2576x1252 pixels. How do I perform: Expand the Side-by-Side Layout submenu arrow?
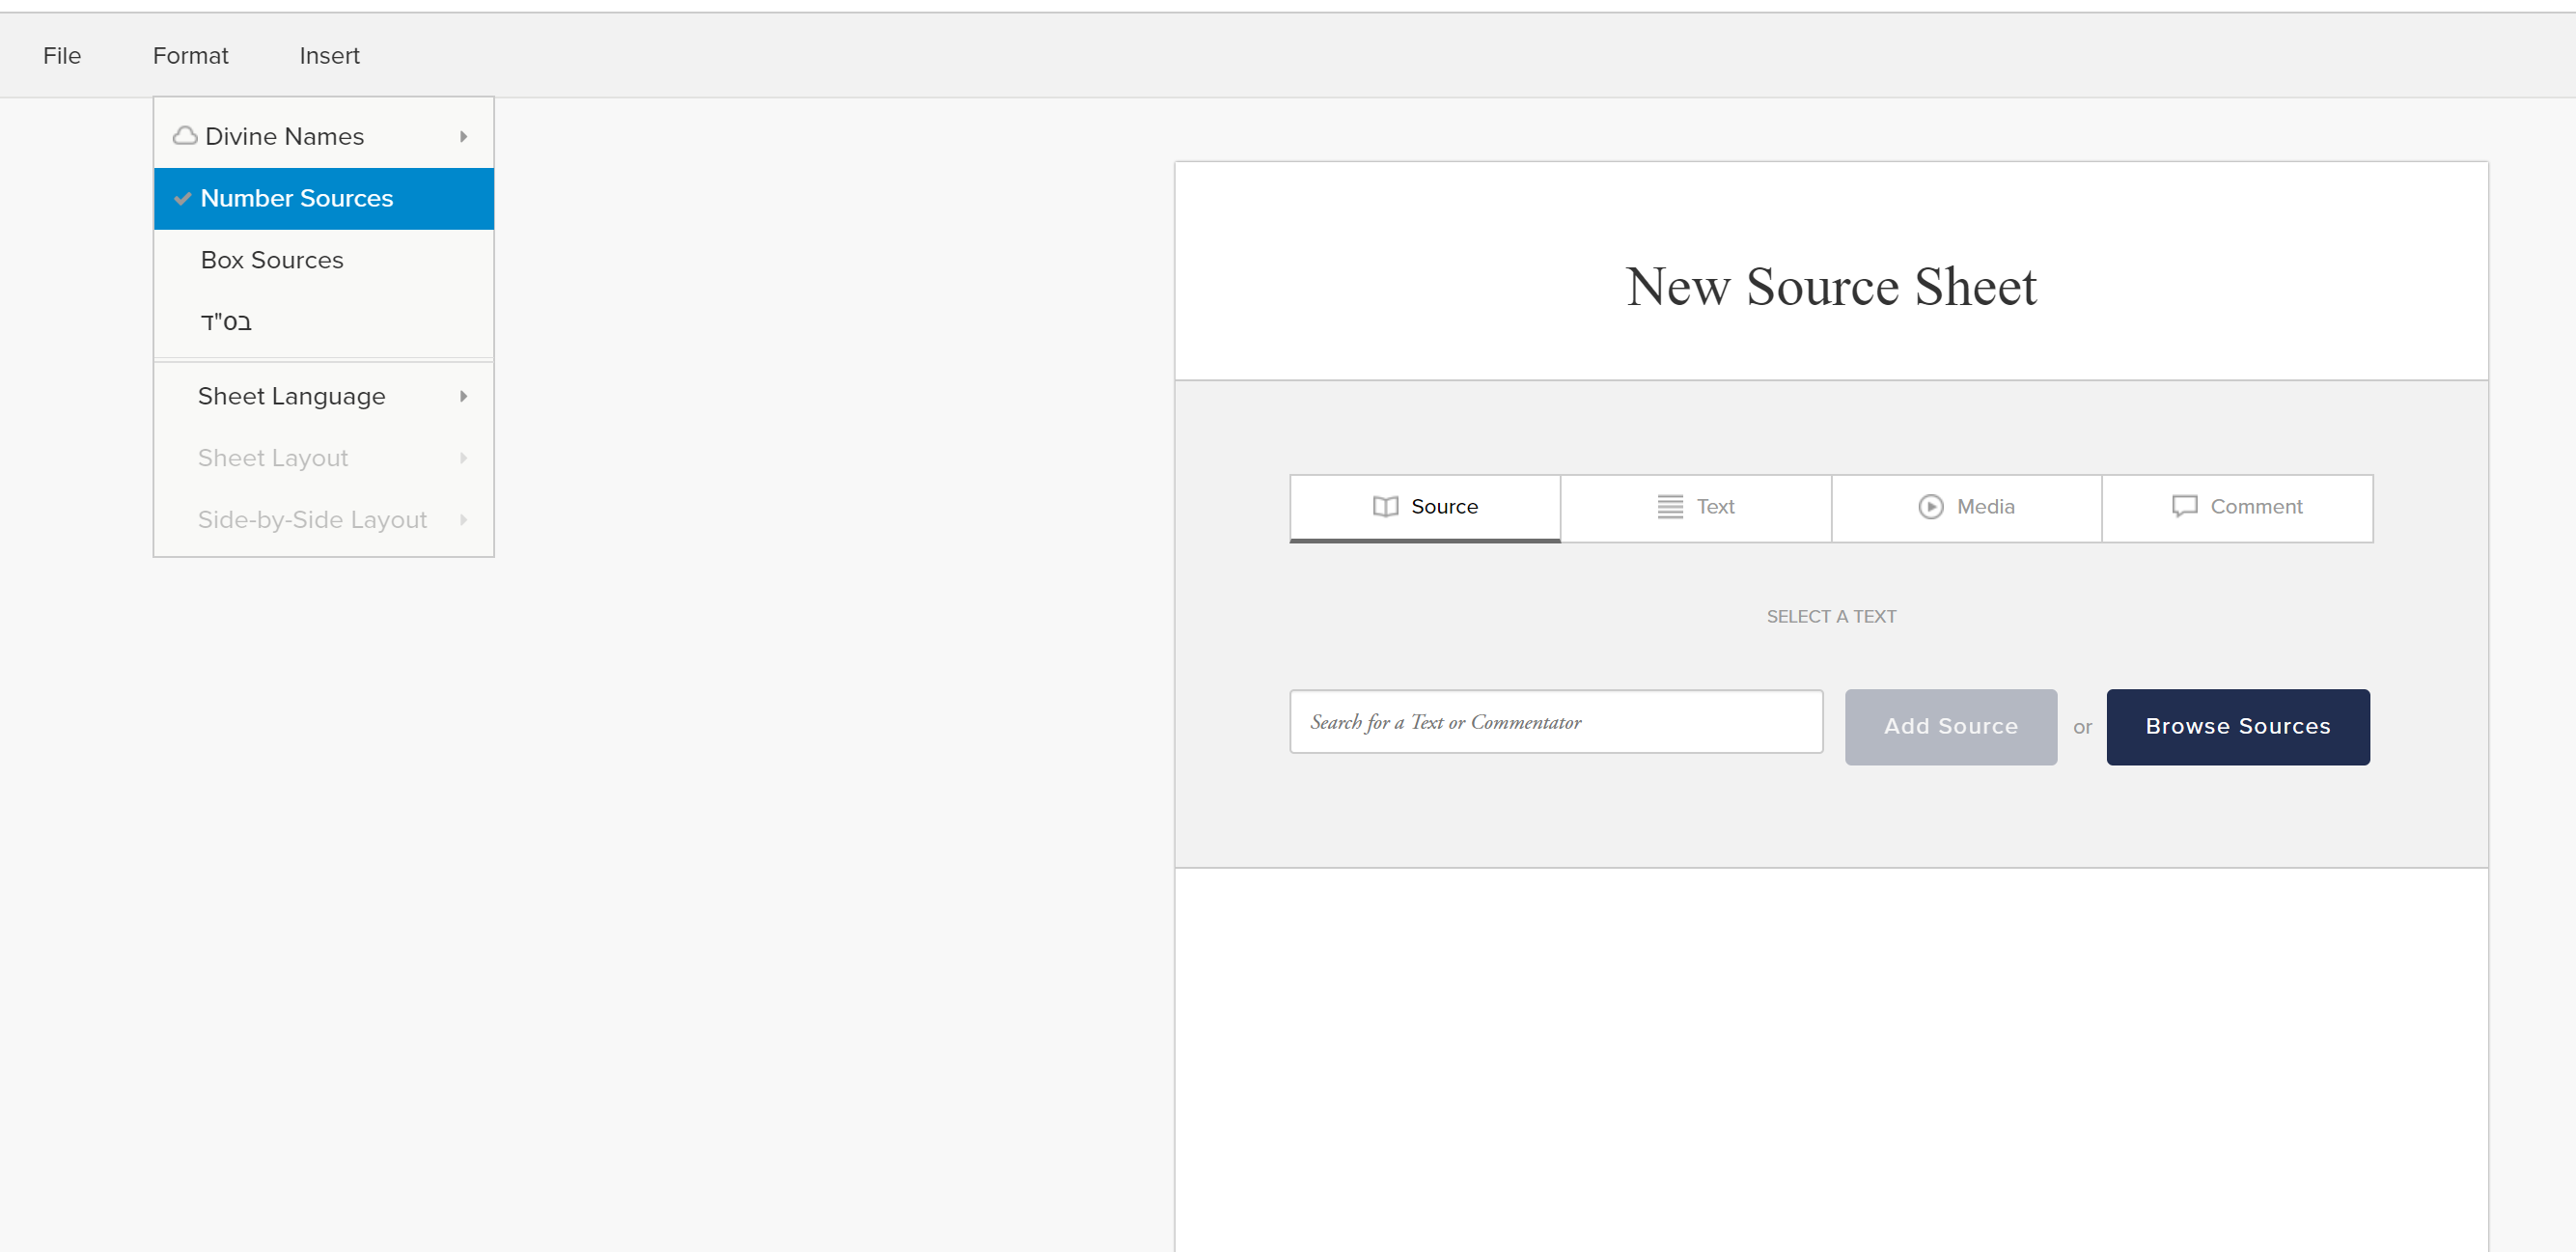pyautogui.click(x=463, y=520)
